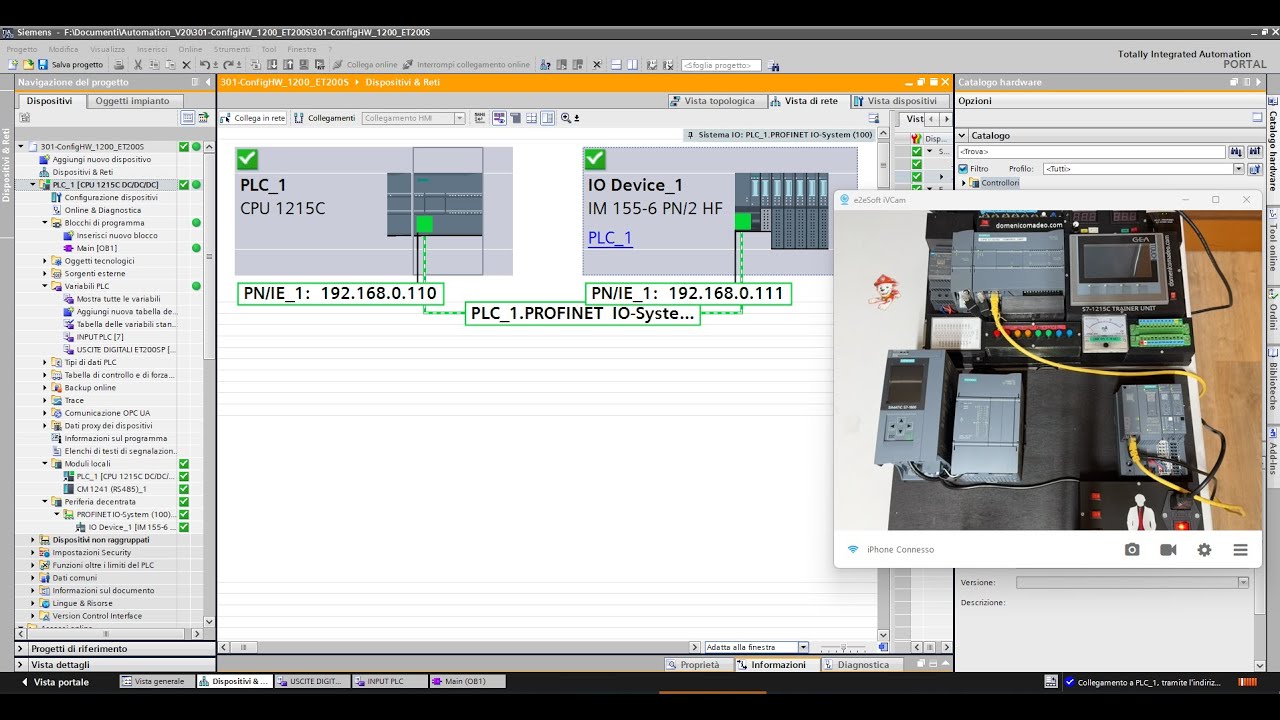Open the Online menu

[x=190, y=49]
